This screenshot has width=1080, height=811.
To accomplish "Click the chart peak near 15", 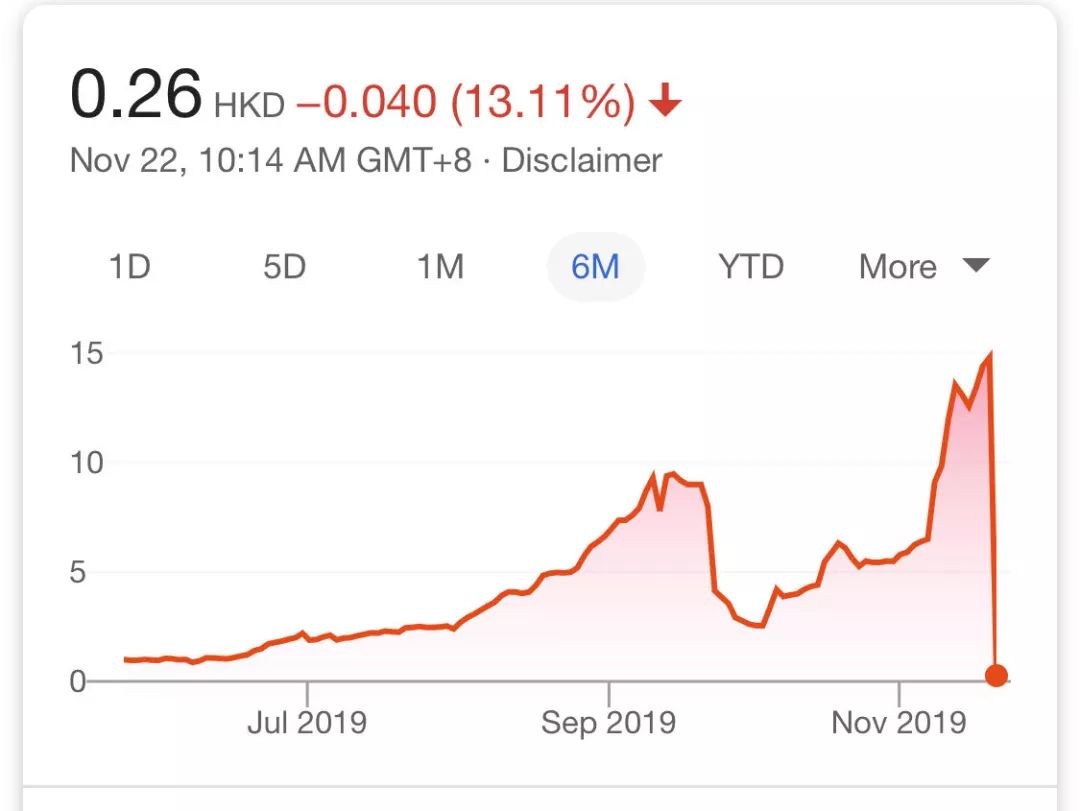I will 990,355.
